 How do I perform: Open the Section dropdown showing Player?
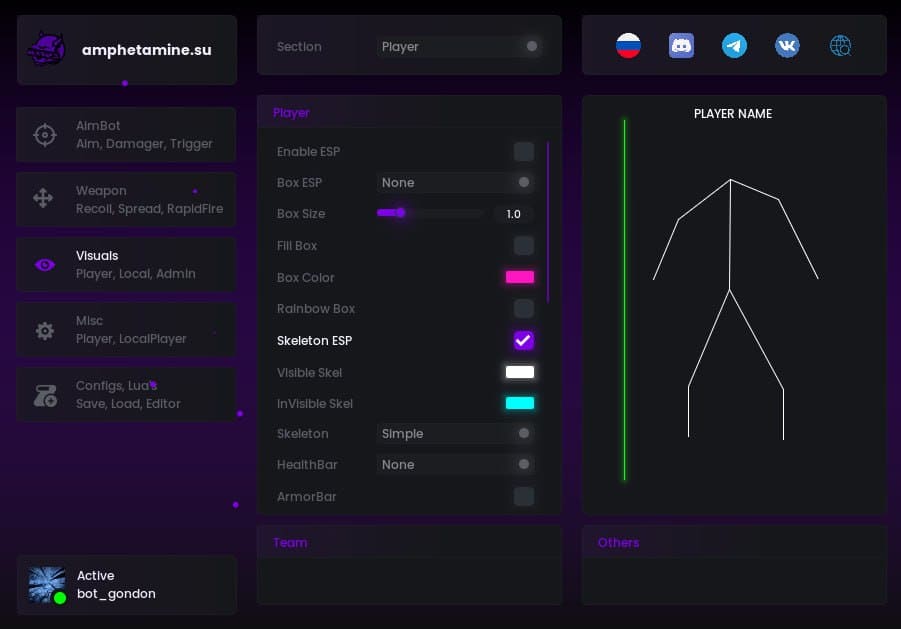pyautogui.click(x=459, y=47)
